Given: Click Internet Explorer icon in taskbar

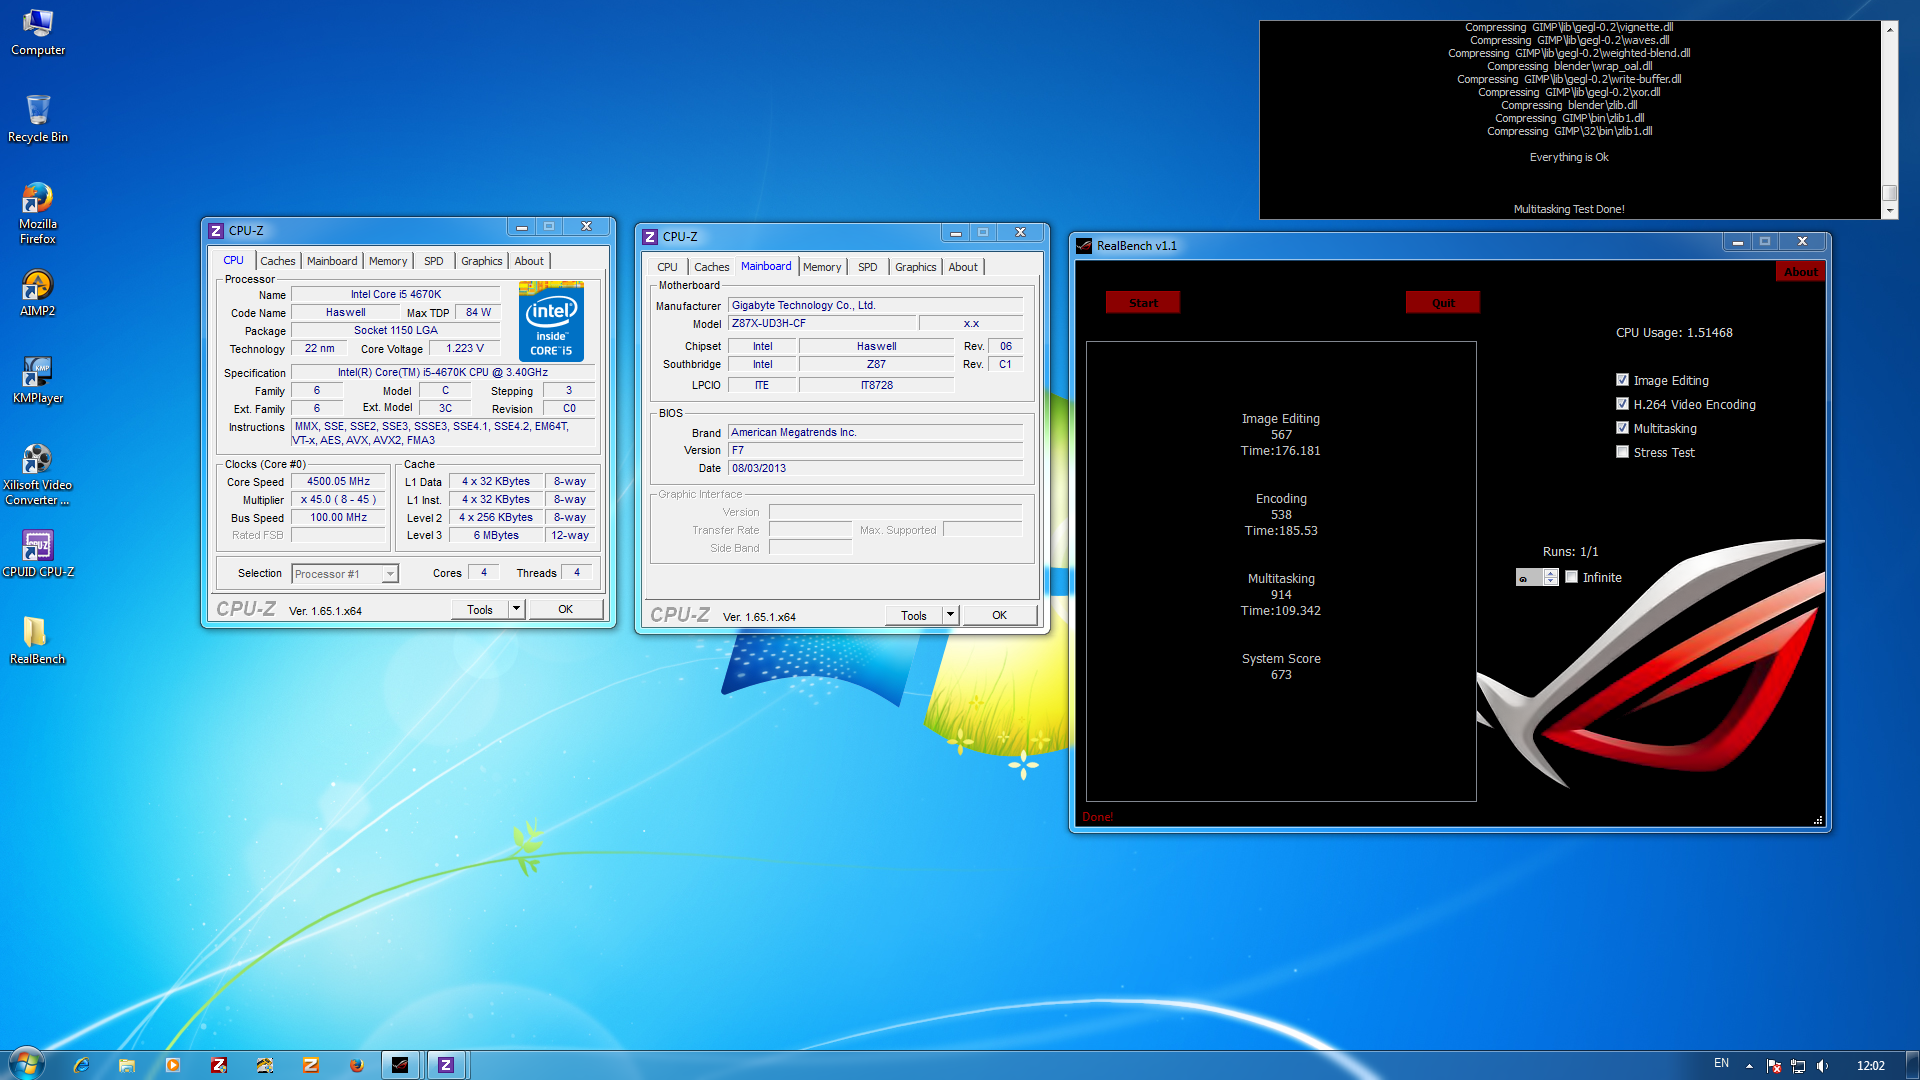Looking at the screenshot, I should pyautogui.click(x=81, y=1065).
